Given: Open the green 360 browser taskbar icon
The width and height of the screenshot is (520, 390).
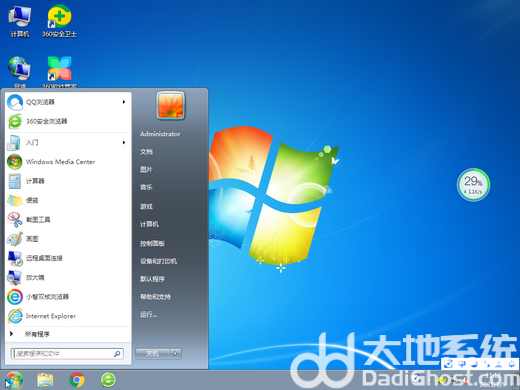Looking at the screenshot, I should pos(108,380).
